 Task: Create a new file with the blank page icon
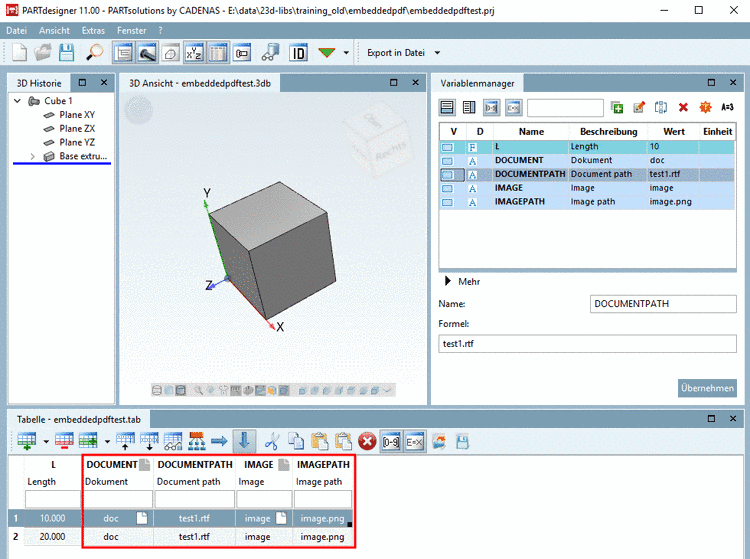coord(19,53)
